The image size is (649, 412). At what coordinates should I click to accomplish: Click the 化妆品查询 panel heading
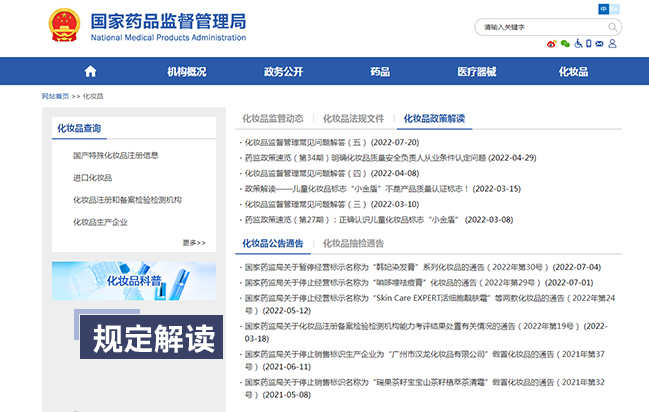click(x=79, y=128)
